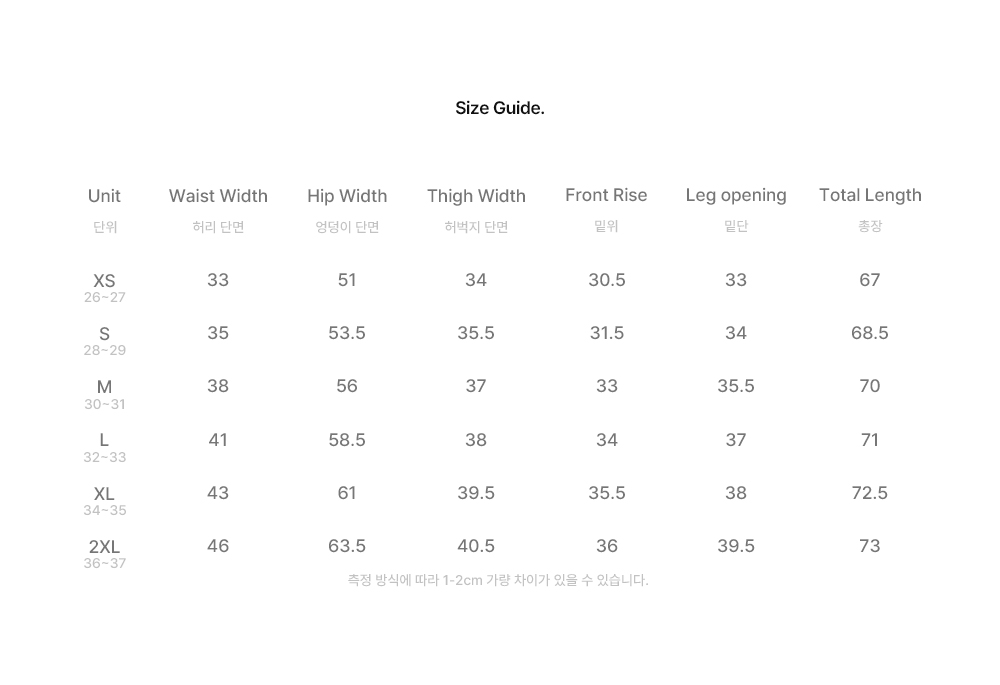Click the Unit column header
The image size is (1000, 685).
105,196
